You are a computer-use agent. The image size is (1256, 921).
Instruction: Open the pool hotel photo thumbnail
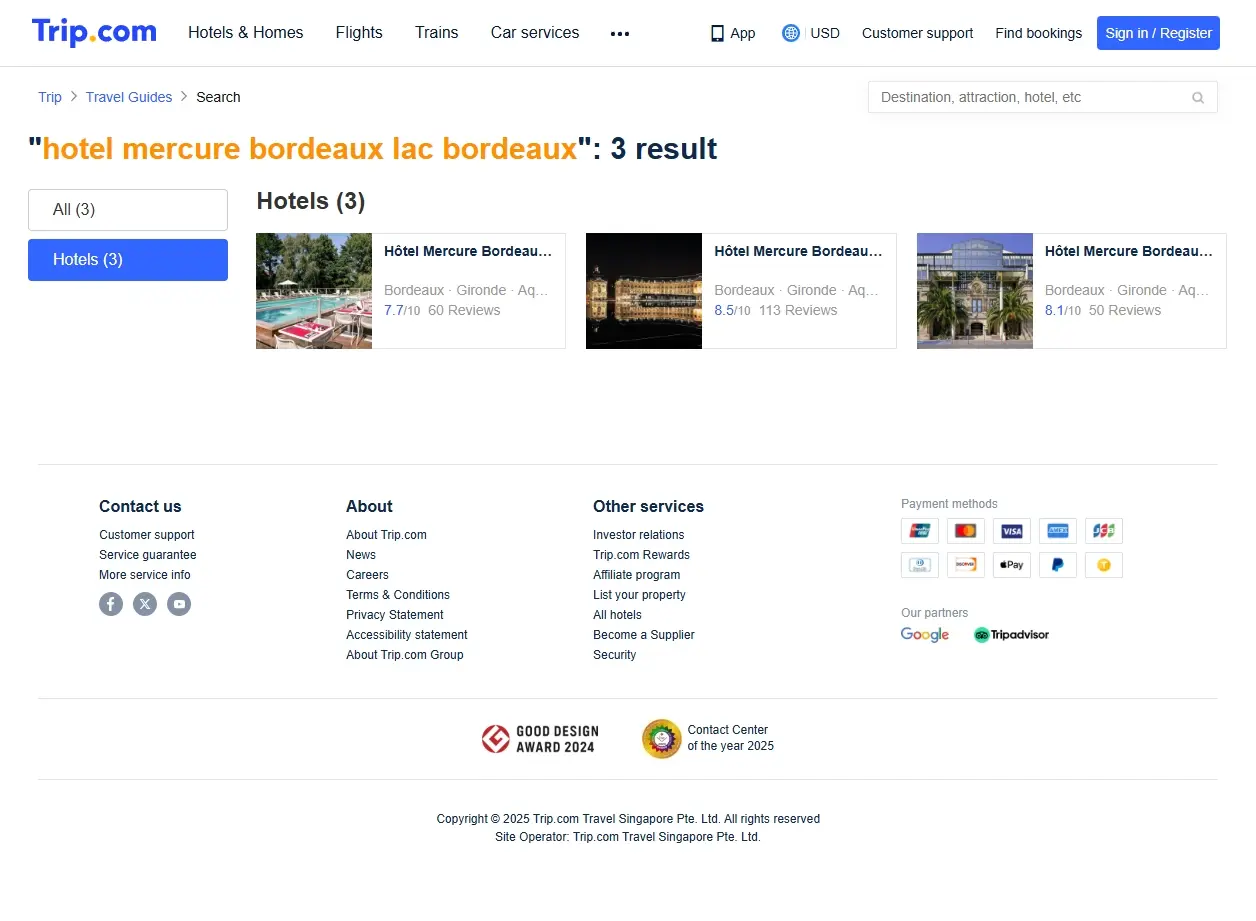(x=314, y=291)
